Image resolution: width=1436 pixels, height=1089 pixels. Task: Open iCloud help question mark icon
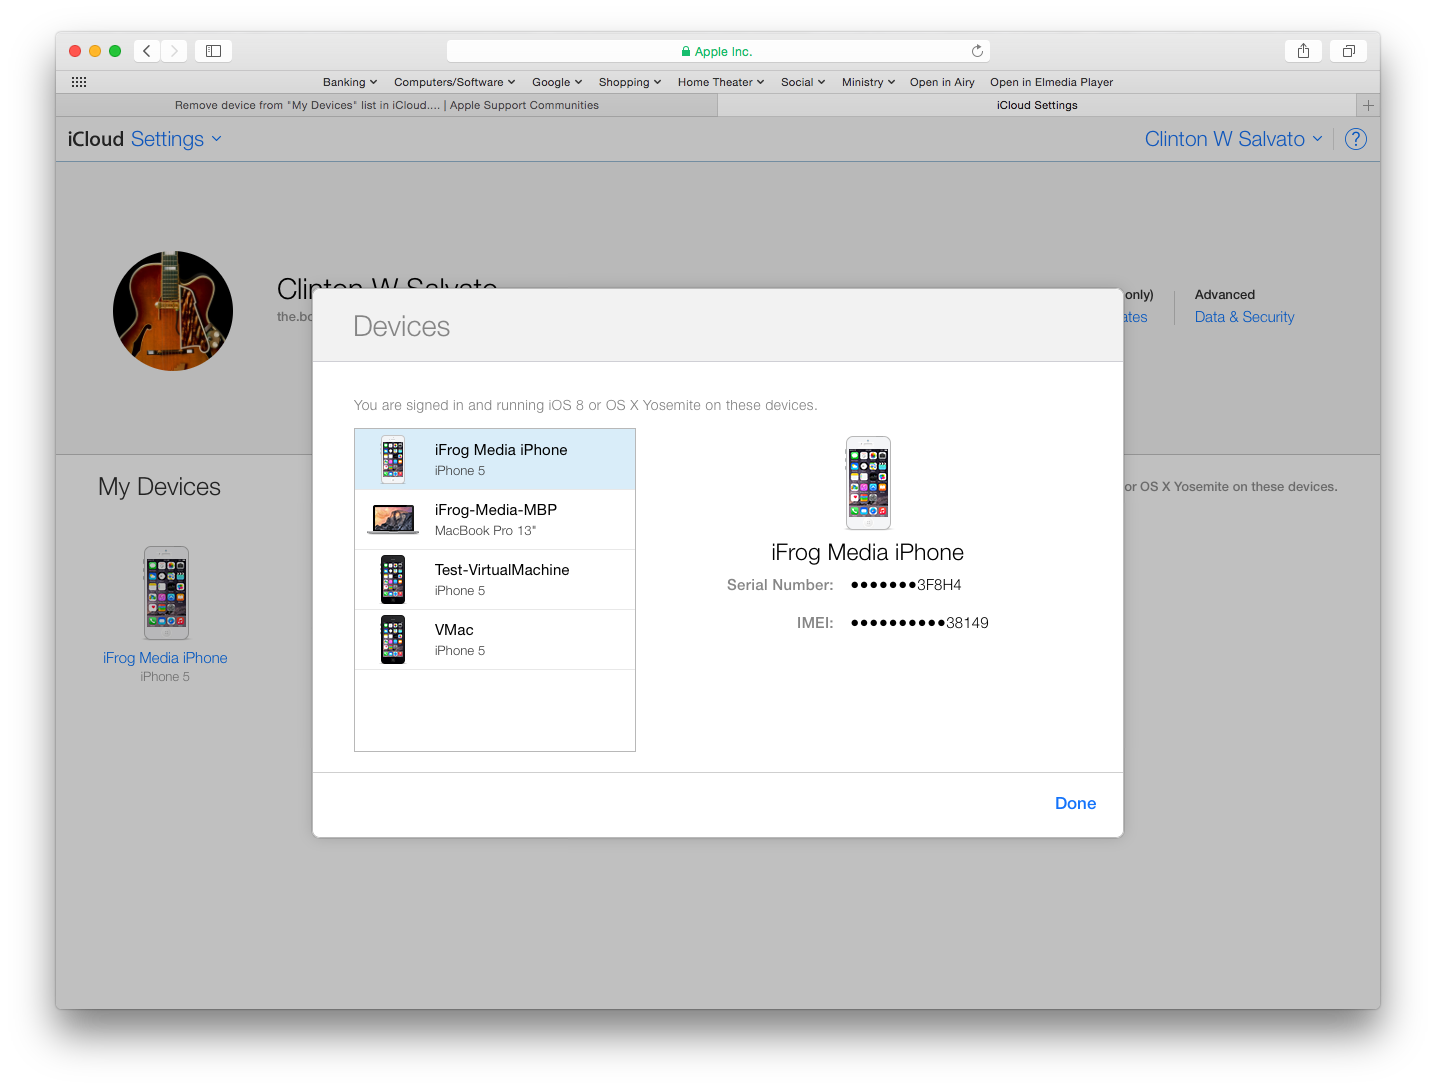click(x=1356, y=139)
